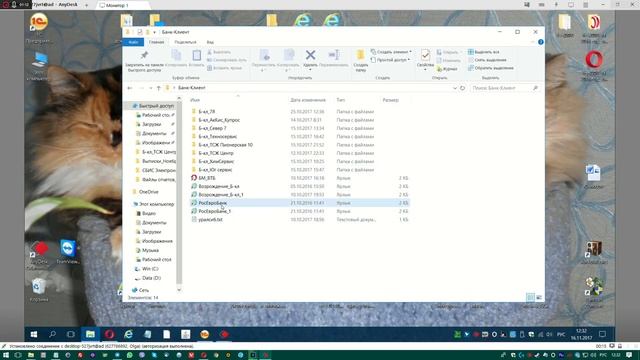Click the Copy (Копировать) ribbon icon
This screenshot has width=640, height=360.
176,55
